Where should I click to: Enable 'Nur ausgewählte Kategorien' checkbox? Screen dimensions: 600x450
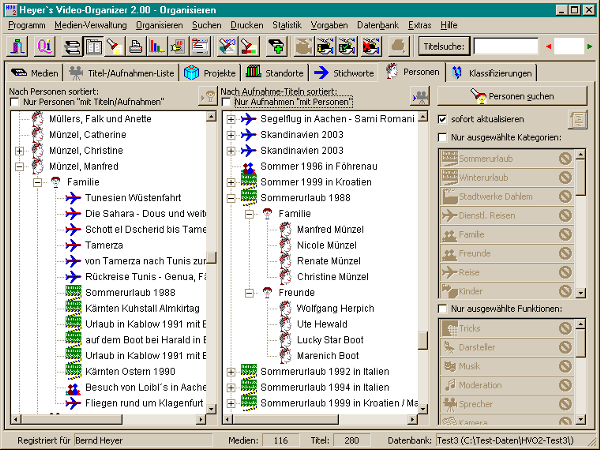point(443,137)
